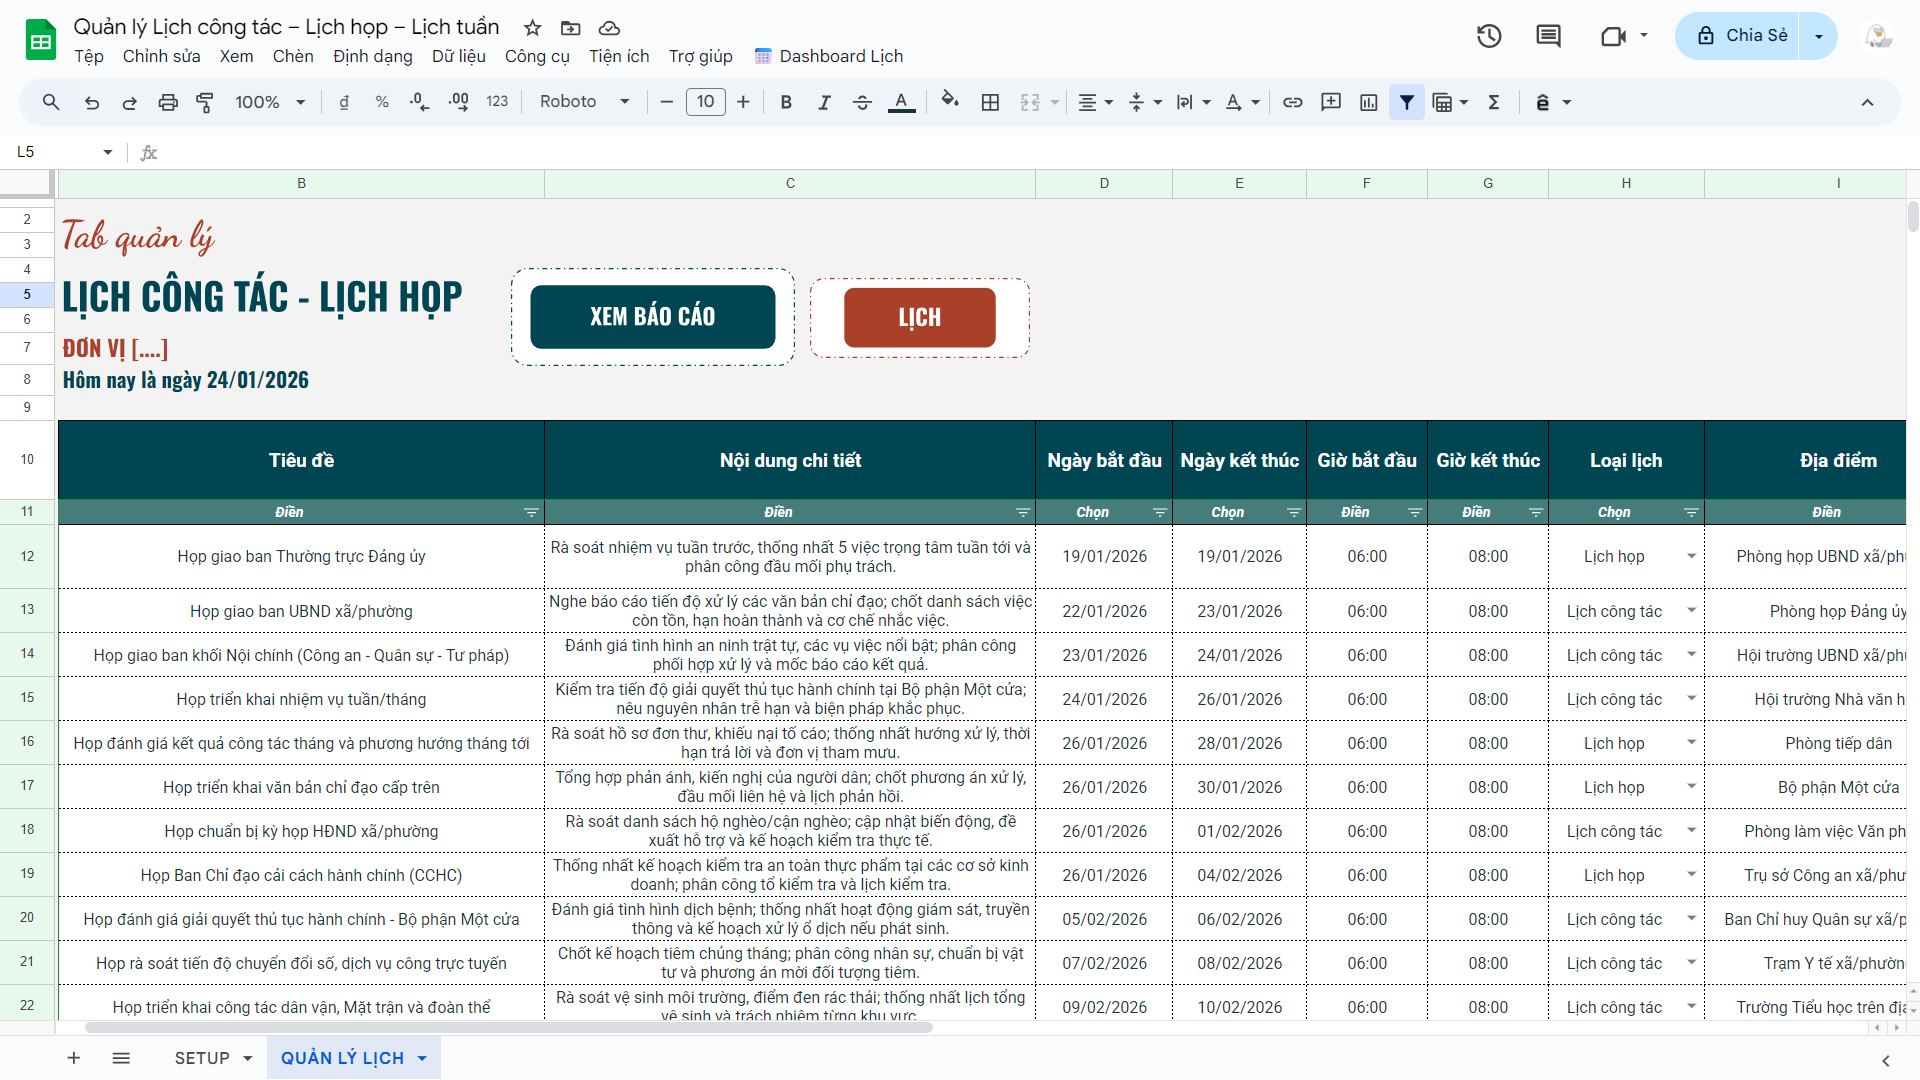
Task: Open the borders tool
Action: point(990,102)
